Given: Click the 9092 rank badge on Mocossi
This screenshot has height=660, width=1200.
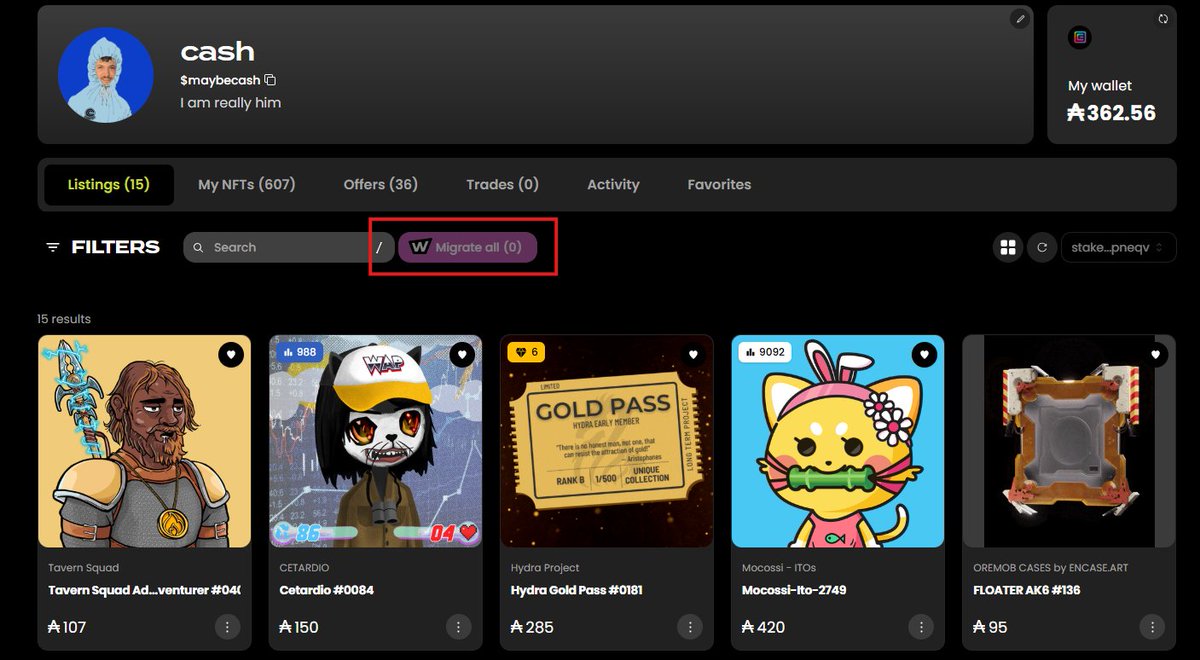Looking at the screenshot, I should pos(764,352).
